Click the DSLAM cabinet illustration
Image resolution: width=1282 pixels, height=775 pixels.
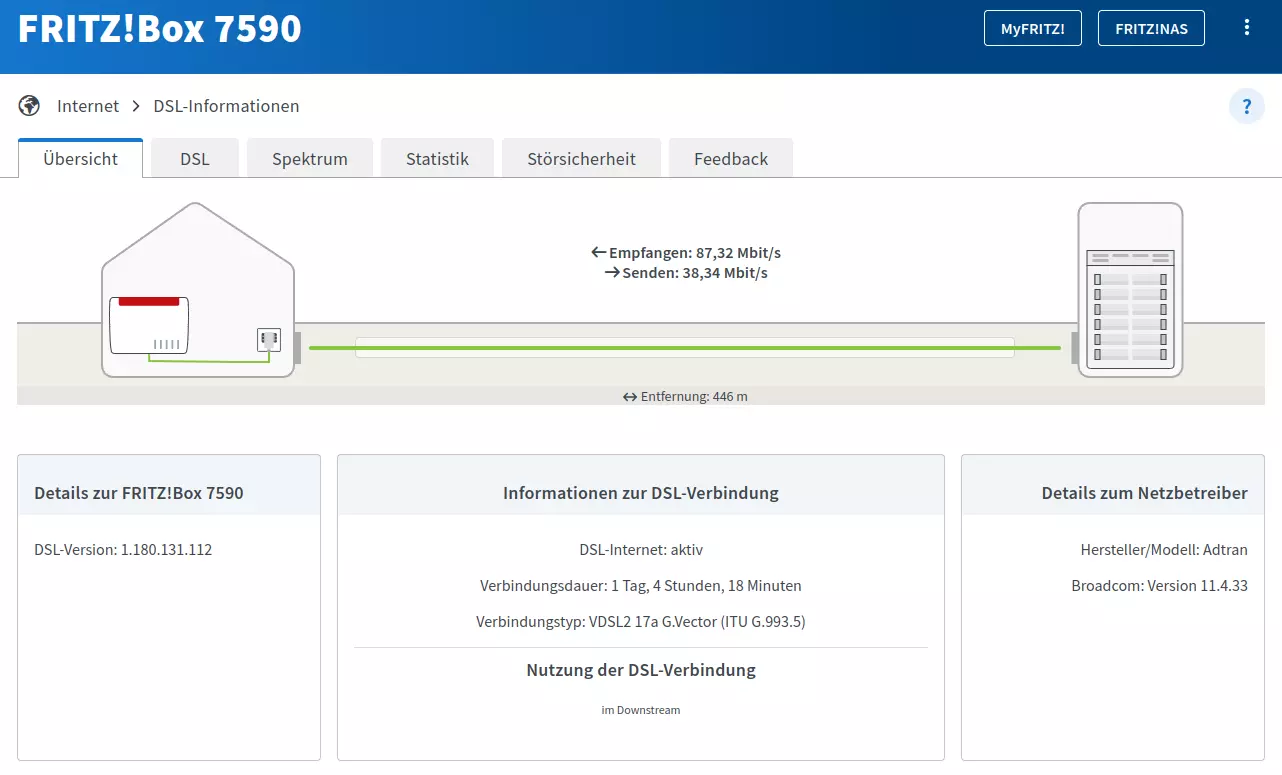click(1130, 290)
